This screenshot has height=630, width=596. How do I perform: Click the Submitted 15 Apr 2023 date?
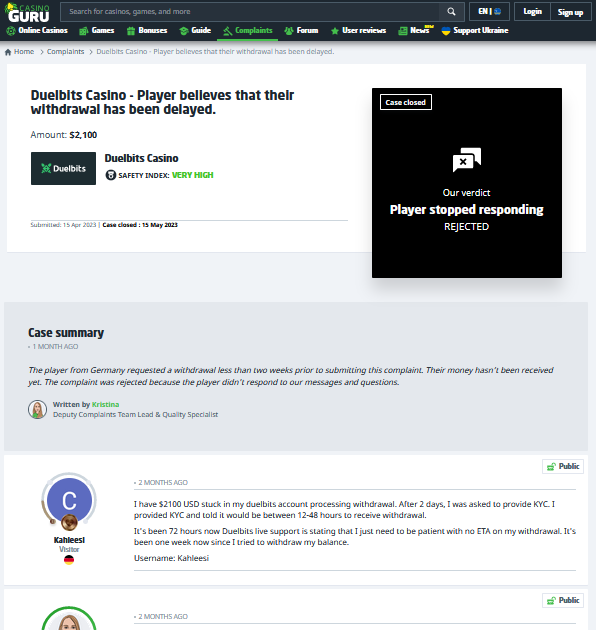point(63,225)
